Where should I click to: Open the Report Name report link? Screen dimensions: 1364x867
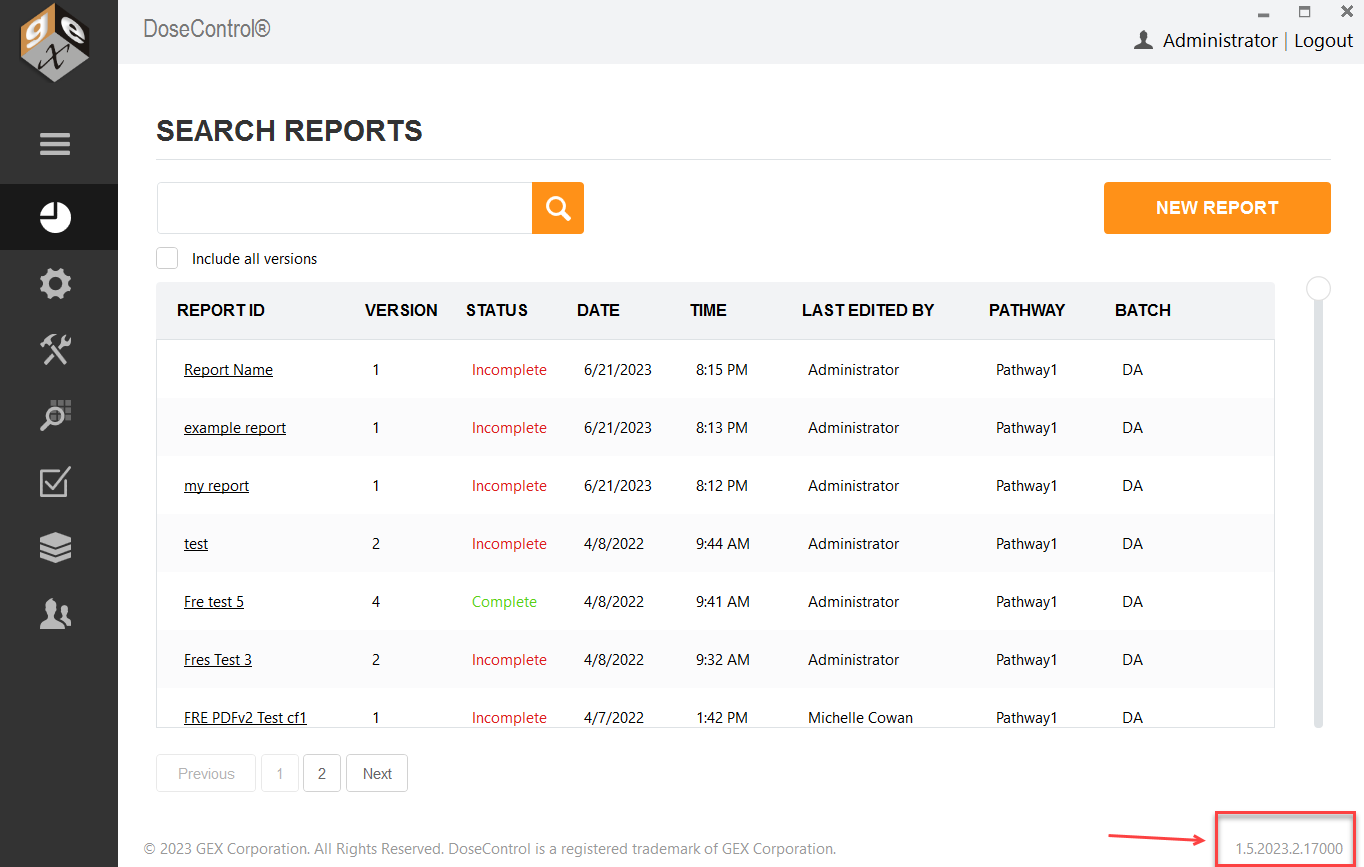tap(228, 370)
